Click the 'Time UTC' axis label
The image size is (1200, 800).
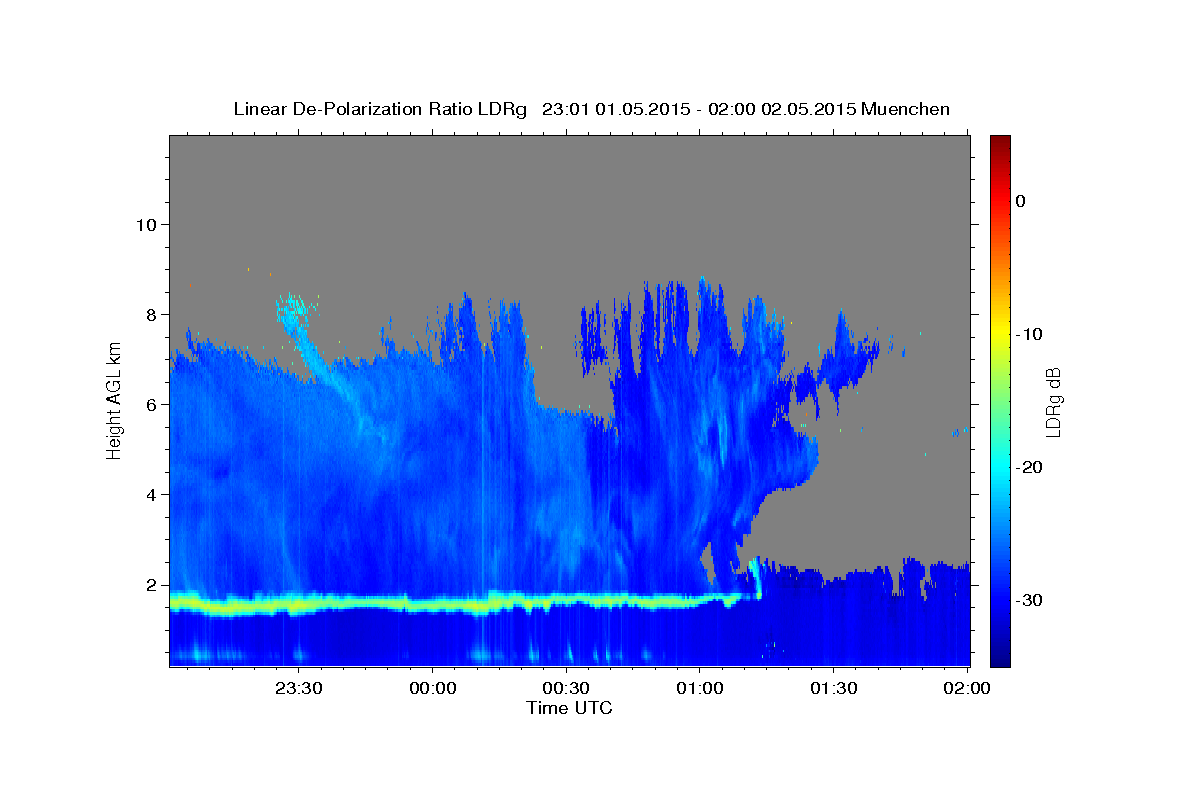(569, 708)
